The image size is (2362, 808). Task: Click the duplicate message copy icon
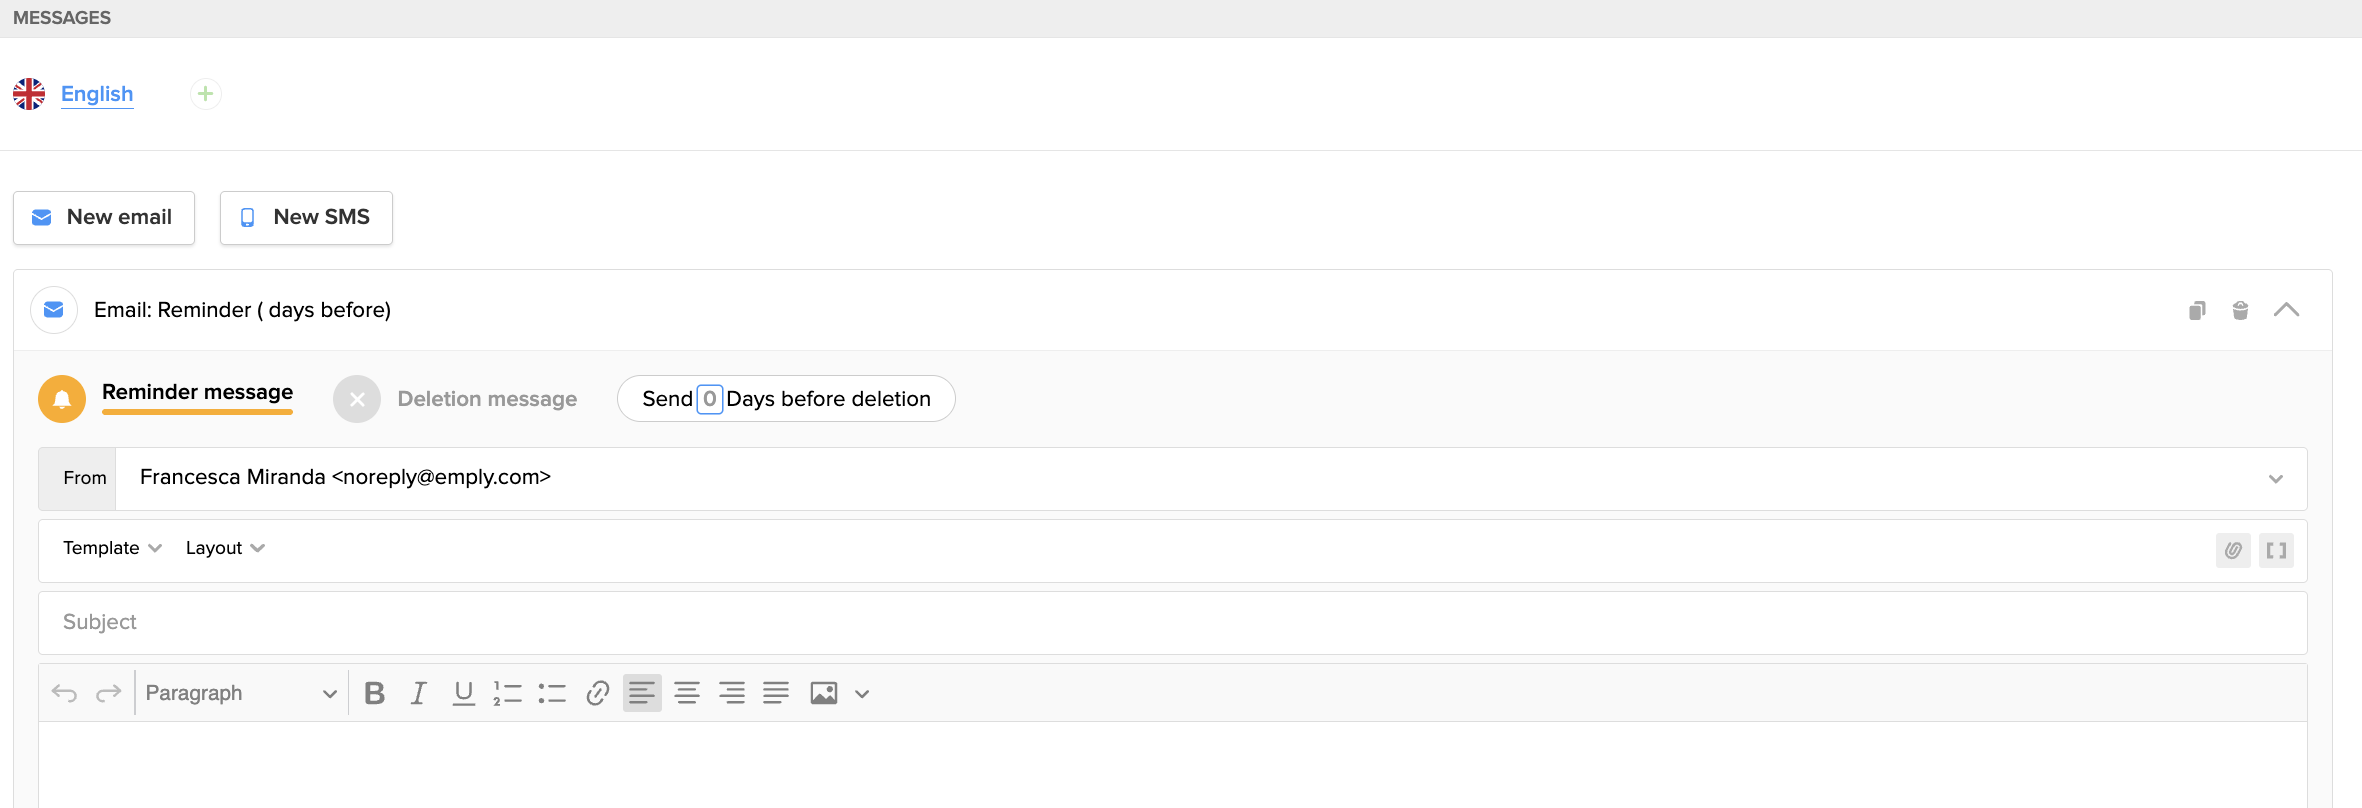(x=2197, y=310)
